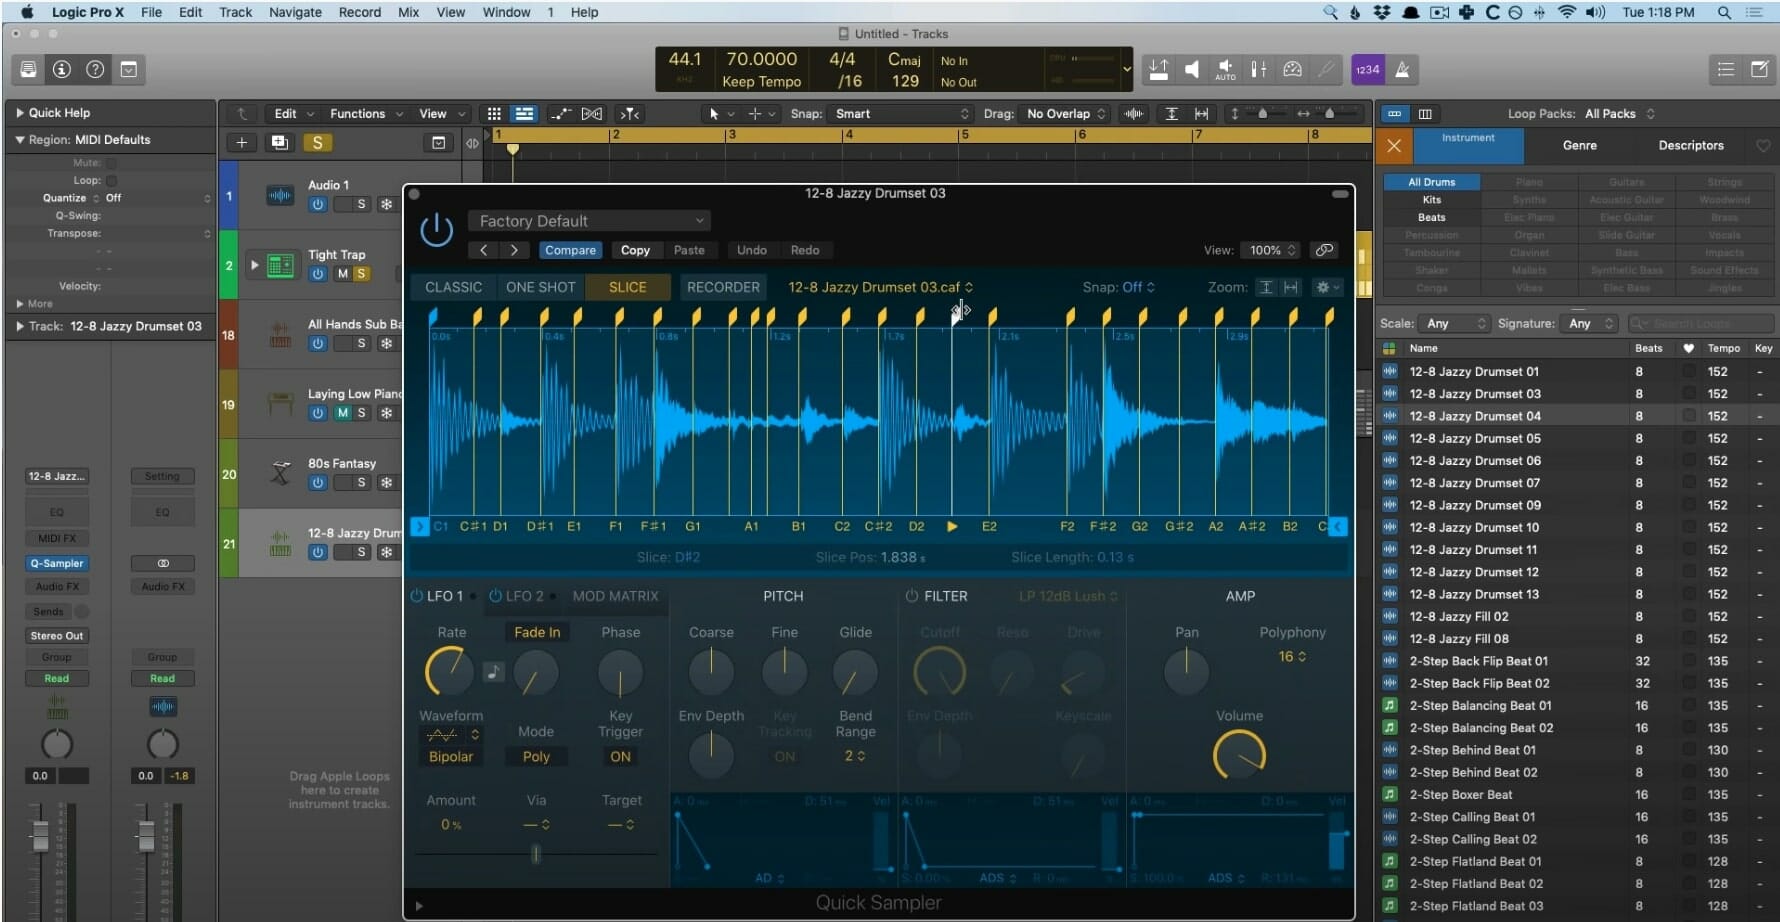Screen dimensions: 1780x922
Task: Click the Compare button
Action: [x=570, y=250]
